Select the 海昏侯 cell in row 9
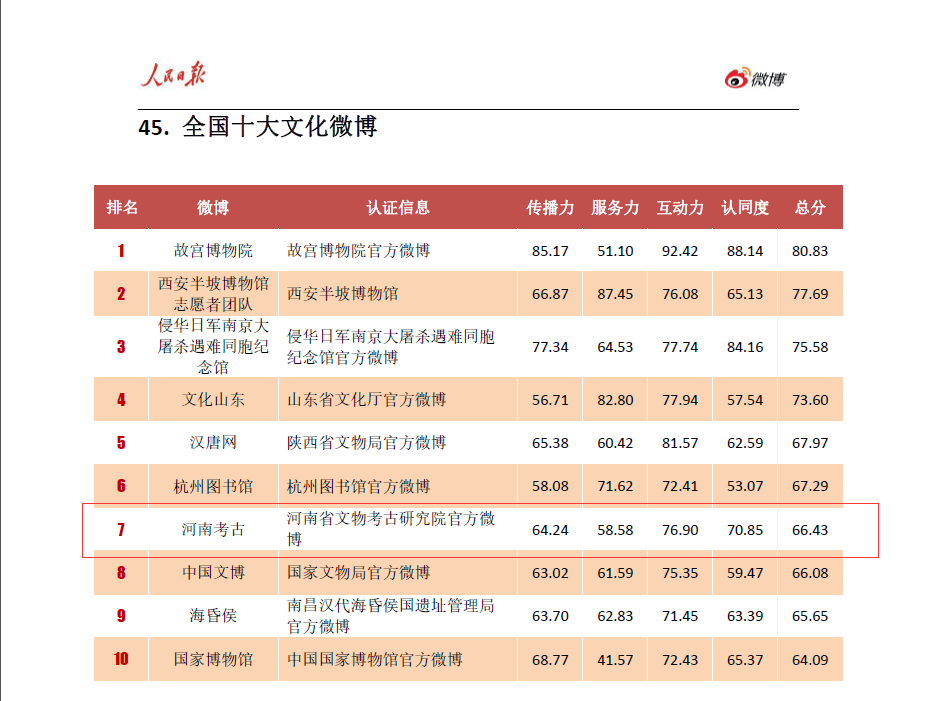931x701 pixels. click(x=213, y=616)
